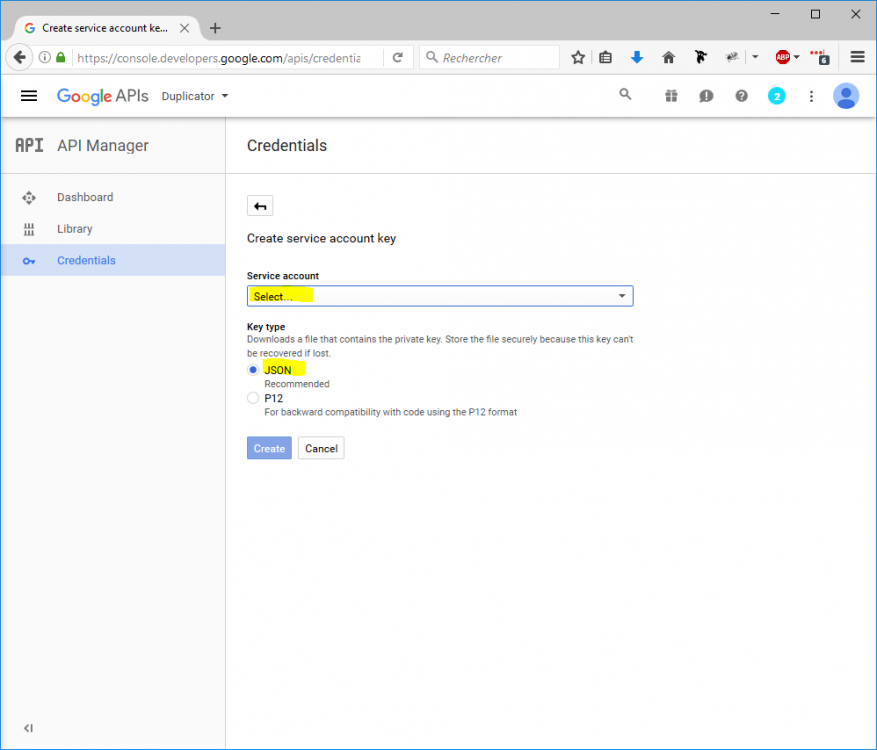This screenshot has width=877, height=750.
Task: Open the Duplicator project selector
Action: 195,96
